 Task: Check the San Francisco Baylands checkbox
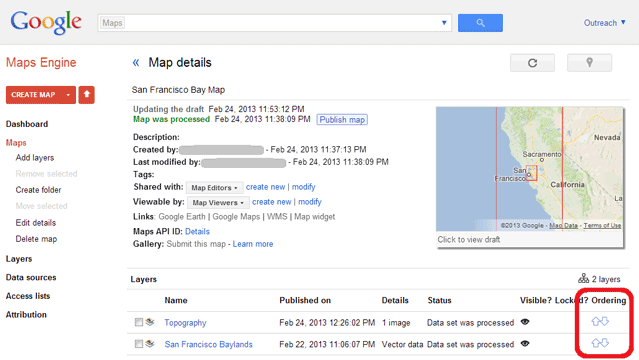pyautogui.click(x=139, y=344)
